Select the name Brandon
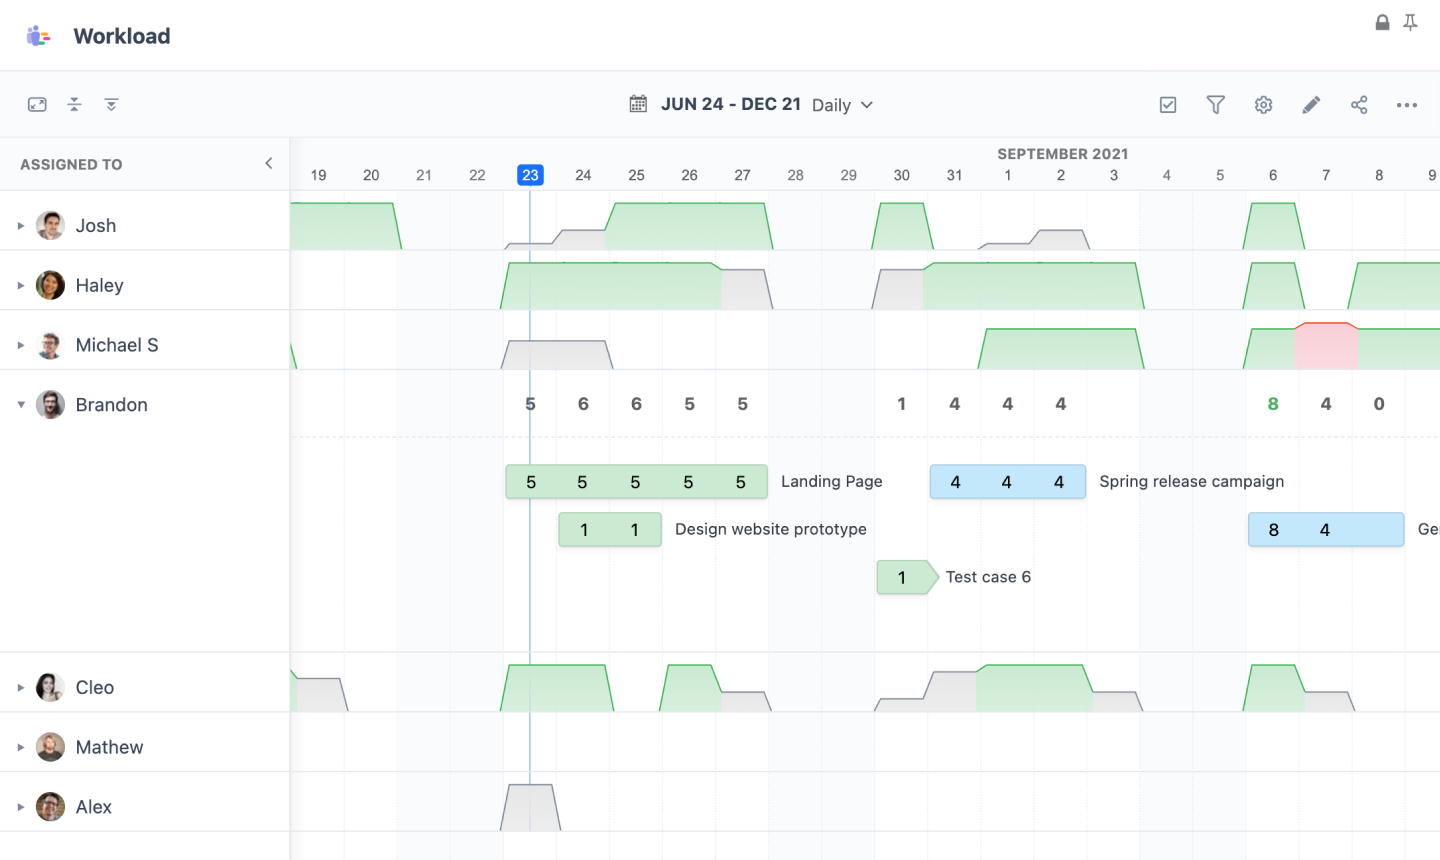 pyautogui.click(x=112, y=405)
